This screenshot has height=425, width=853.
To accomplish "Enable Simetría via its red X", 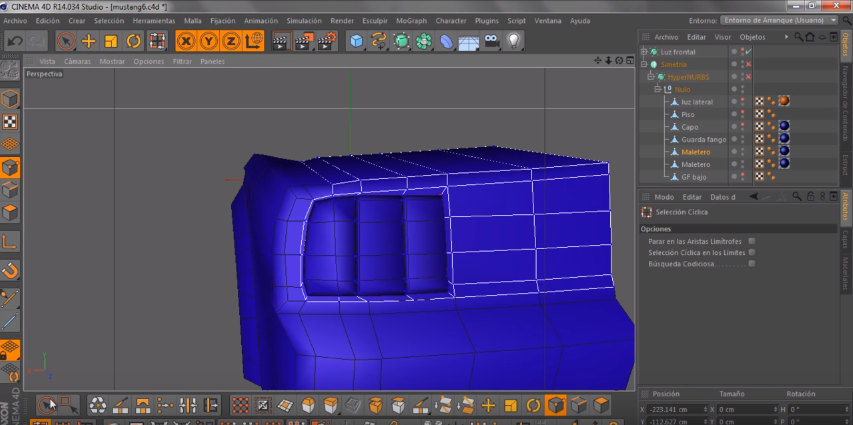I will point(749,64).
